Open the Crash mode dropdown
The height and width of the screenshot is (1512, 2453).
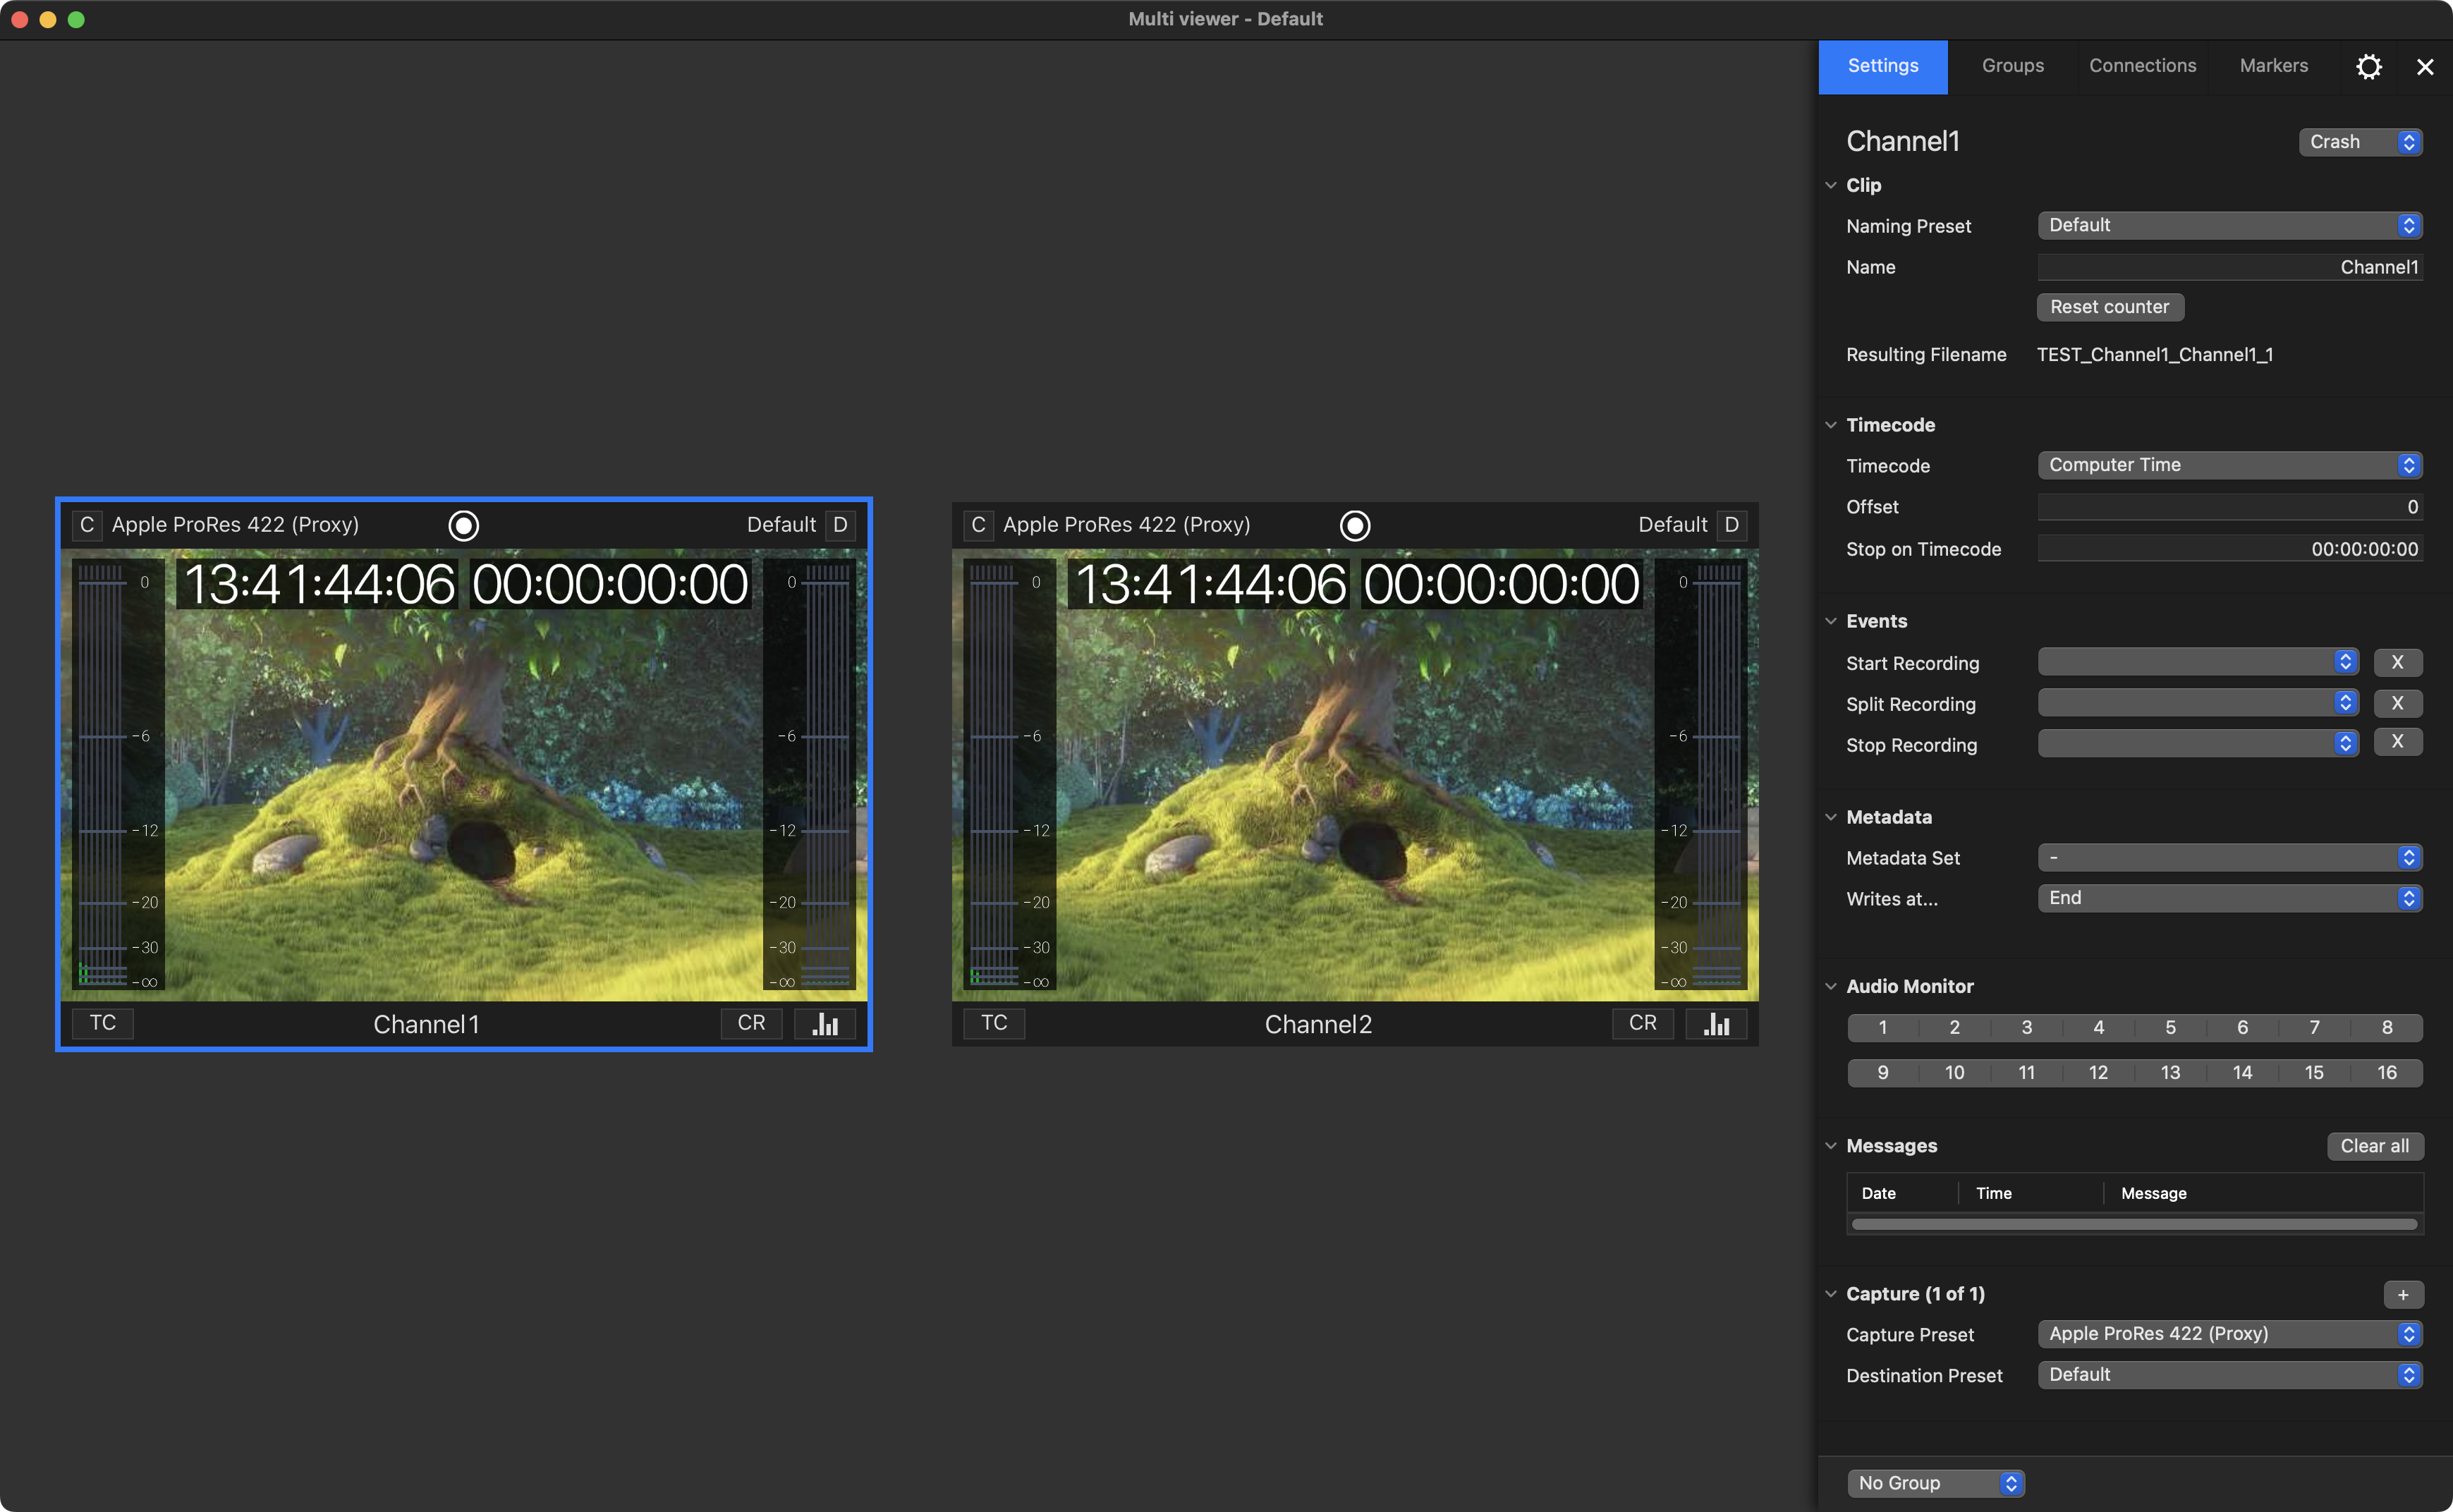click(2360, 142)
